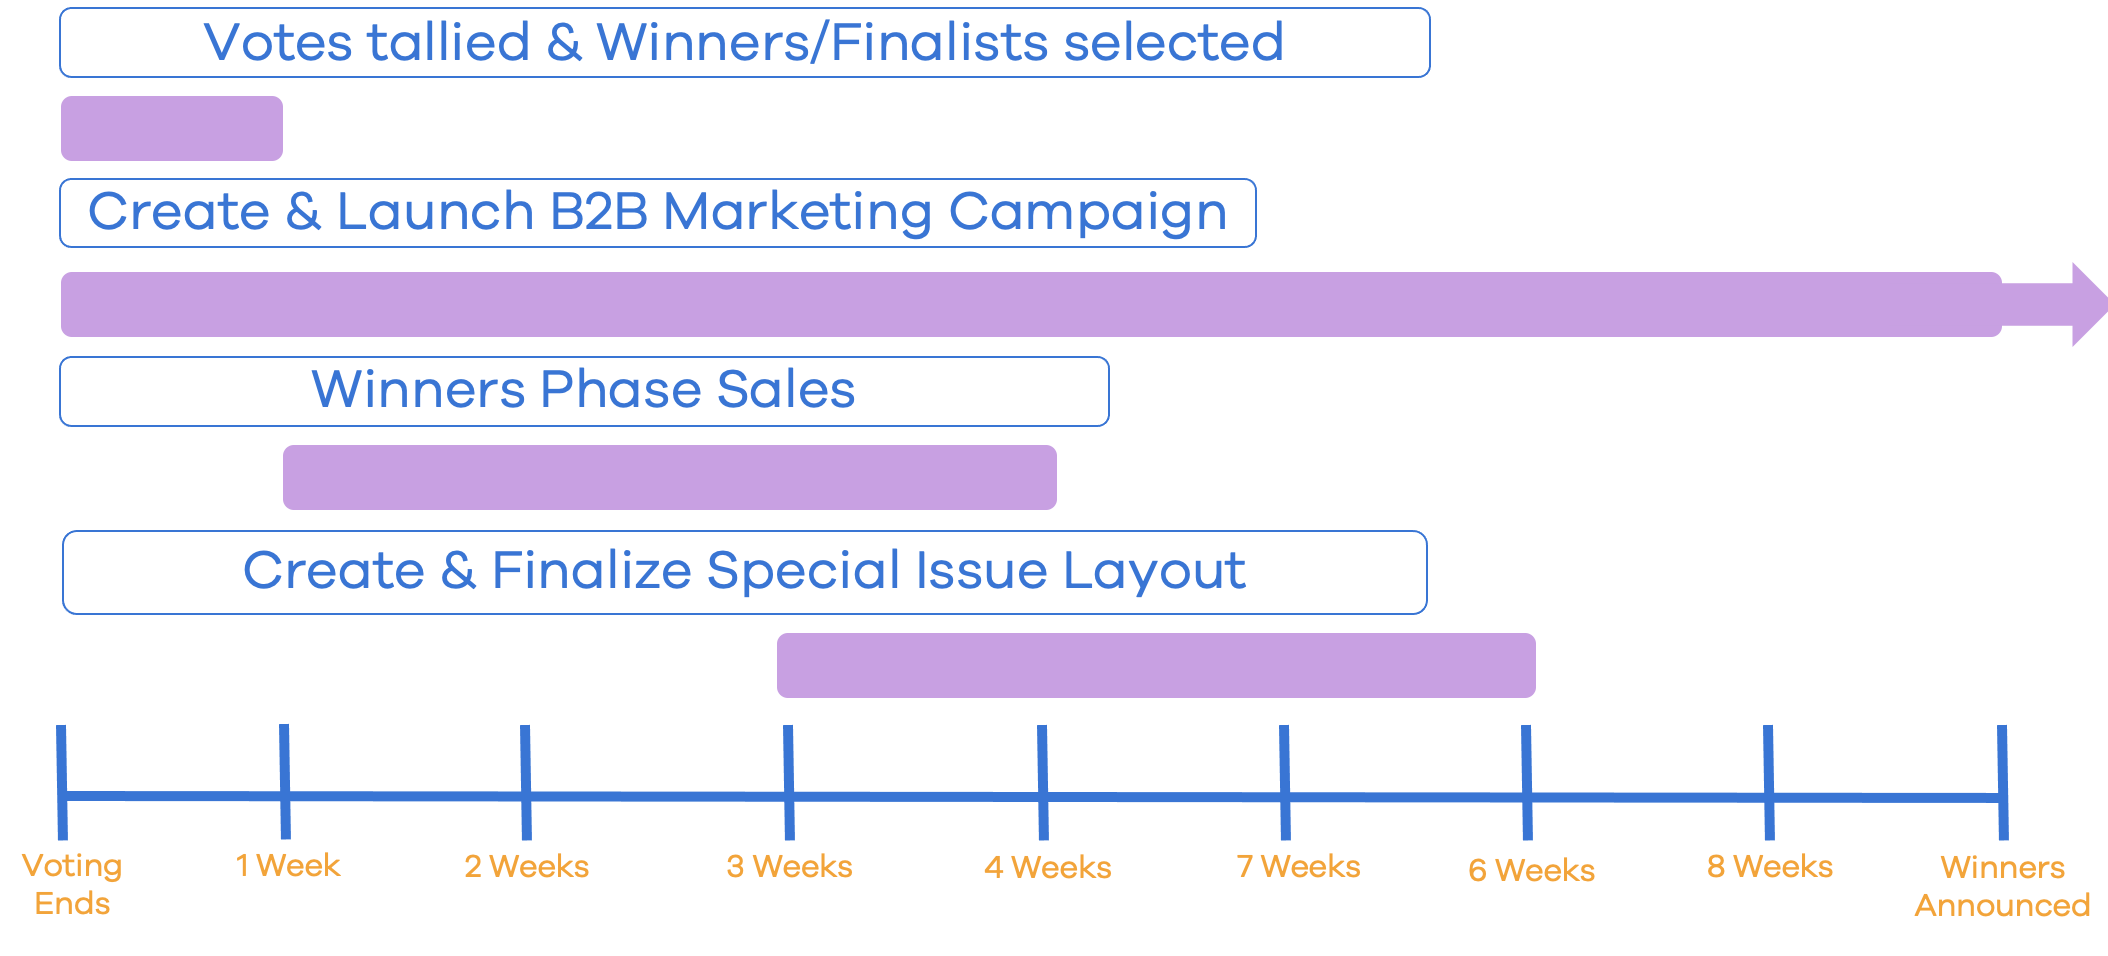Click the "Winners Phase Sales" label box
This screenshot has height=956, width=2108.
point(584,391)
